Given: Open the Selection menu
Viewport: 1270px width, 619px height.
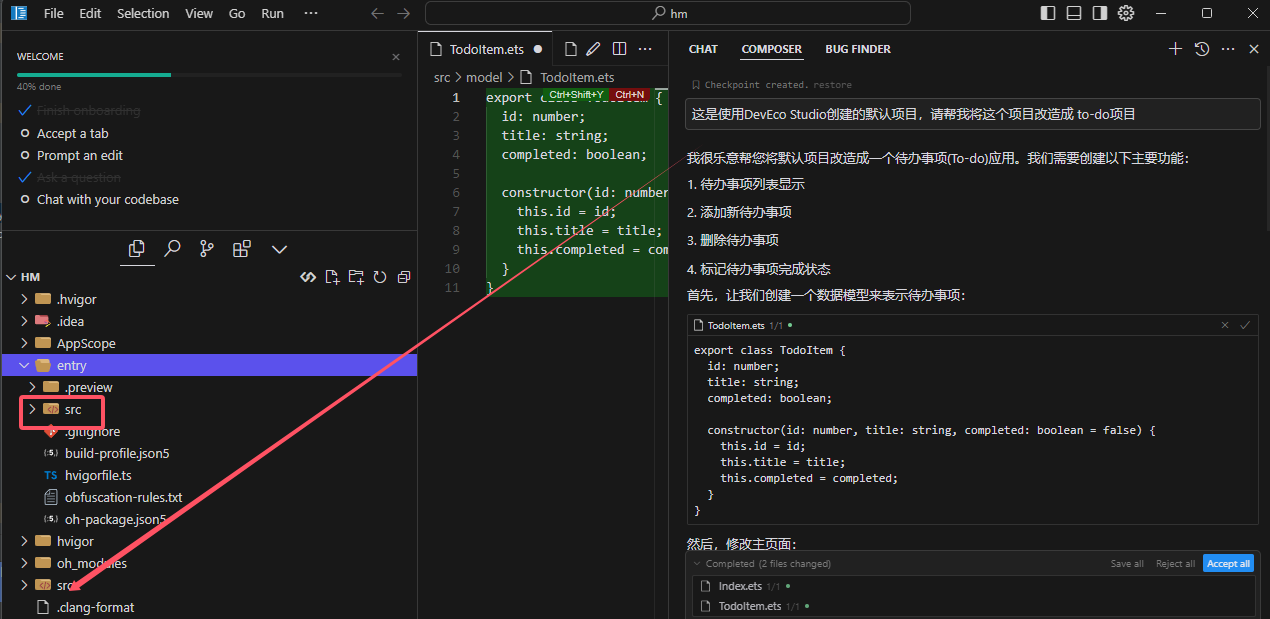Looking at the screenshot, I should [x=143, y=13].
